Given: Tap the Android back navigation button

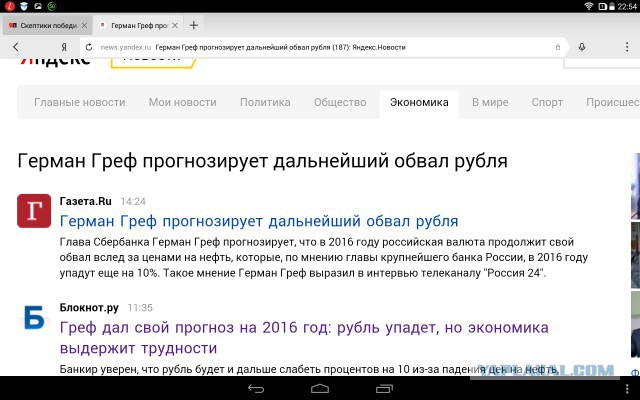Looking at the screenshot, I should tap(256, 389).
